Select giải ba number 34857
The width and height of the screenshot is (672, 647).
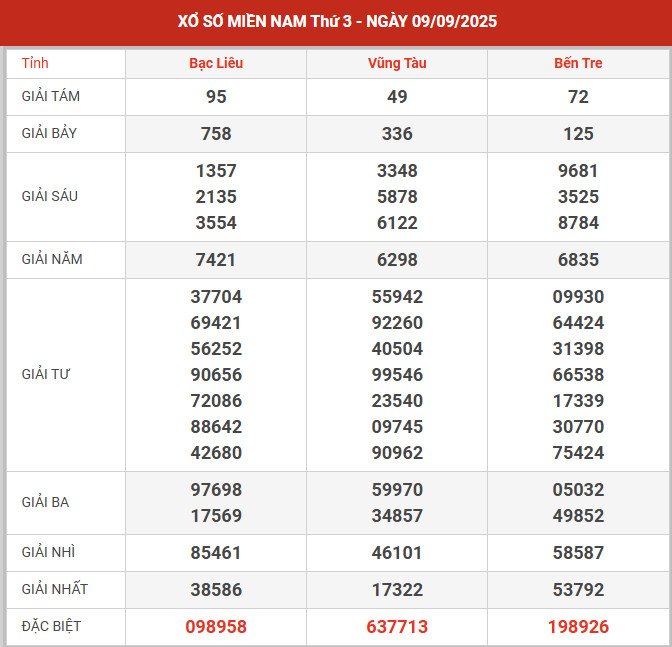[x=397, y=516]
